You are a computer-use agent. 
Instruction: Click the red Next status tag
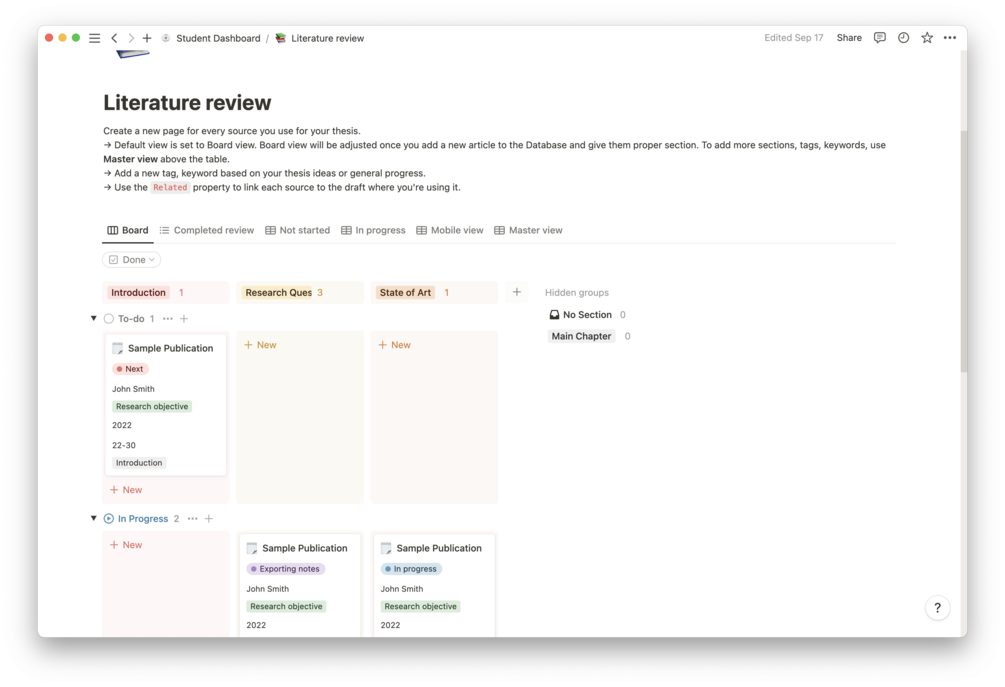[130, 369]
